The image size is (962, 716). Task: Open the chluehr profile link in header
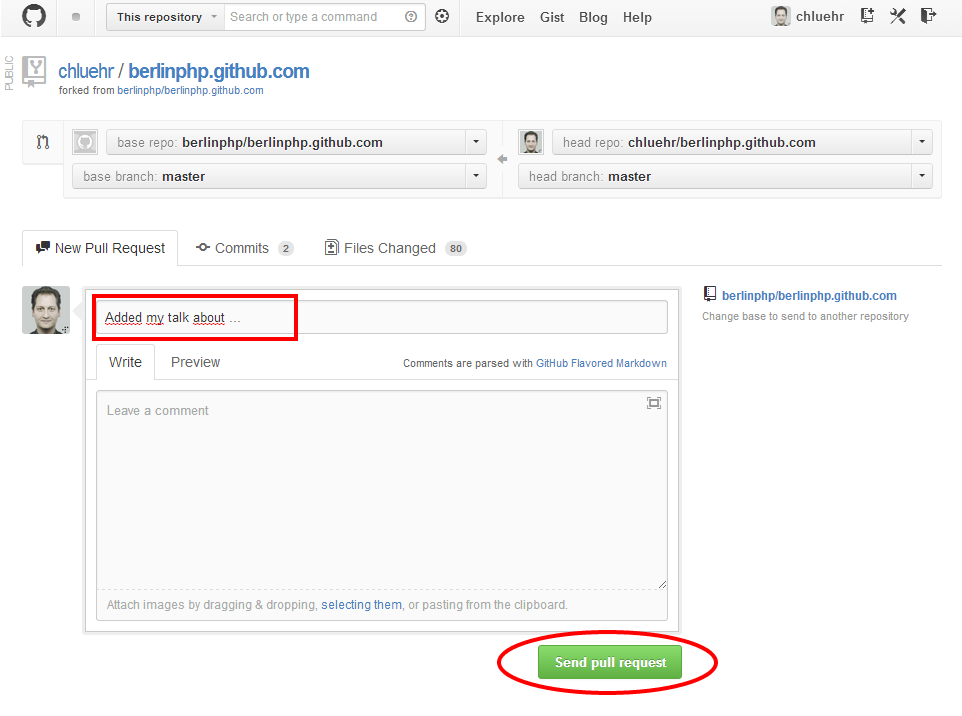coord(820,17)
